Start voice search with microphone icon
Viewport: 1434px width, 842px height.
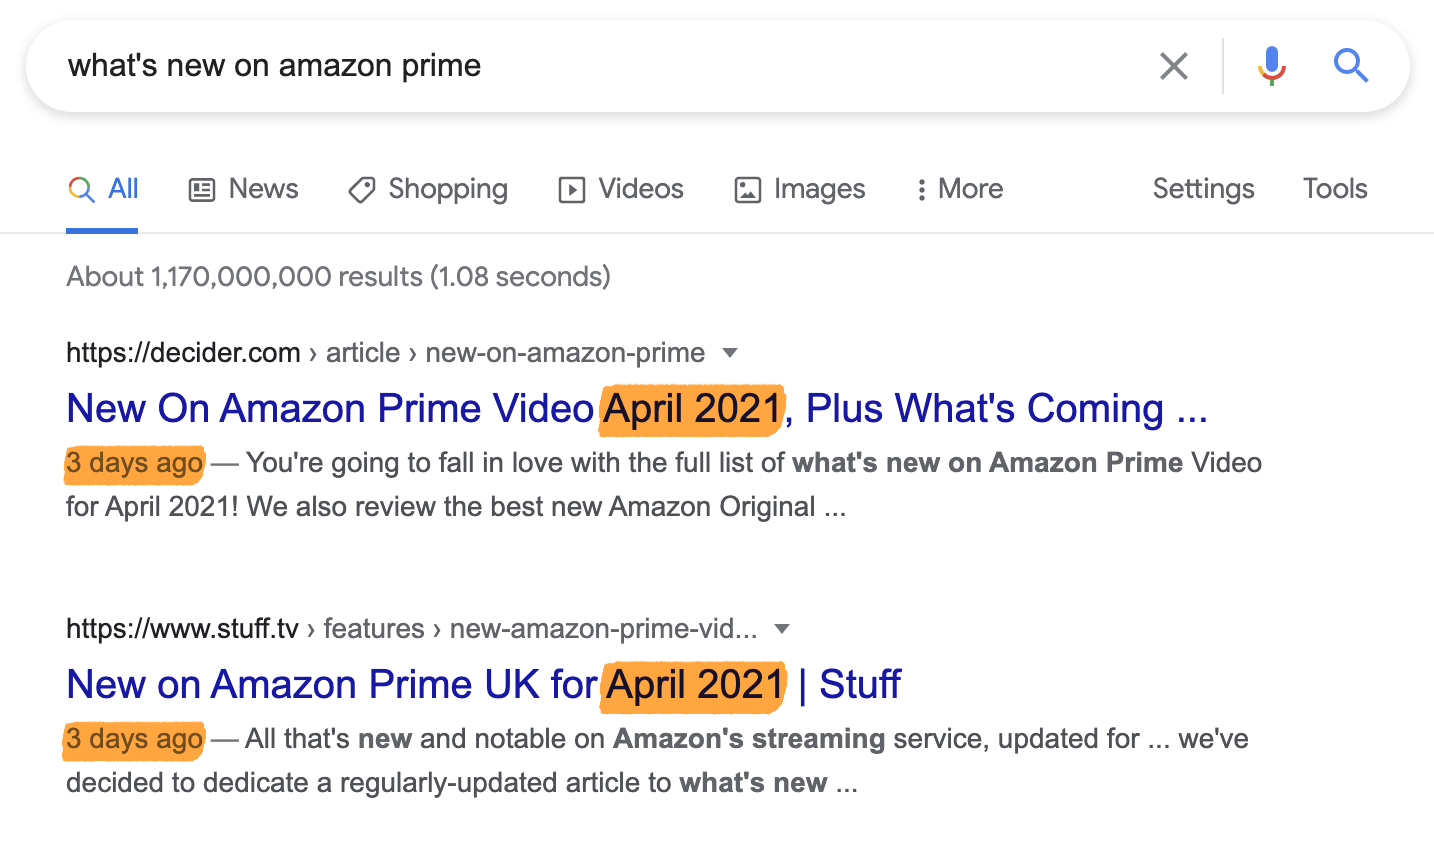click(x=1271, y=66)
